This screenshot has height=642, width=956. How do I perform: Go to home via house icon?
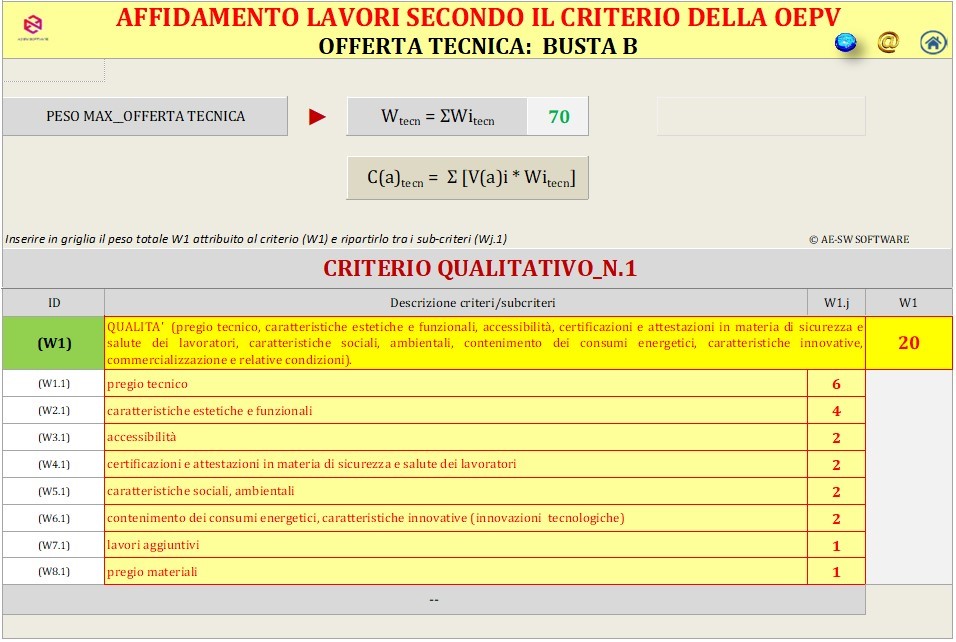pyautogui.click(x=932, y=42)
